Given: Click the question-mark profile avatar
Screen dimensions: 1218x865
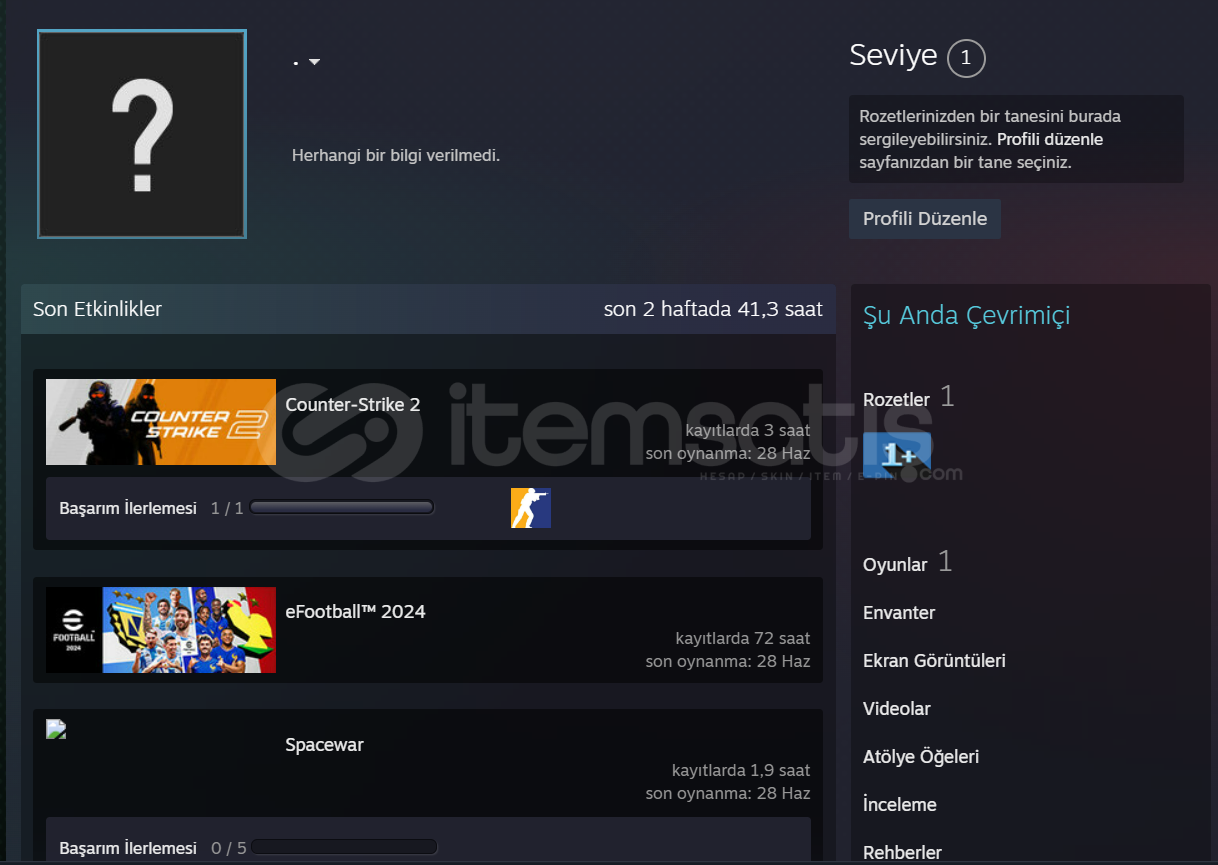Looking at the screenshot, I should pos(142,134).
